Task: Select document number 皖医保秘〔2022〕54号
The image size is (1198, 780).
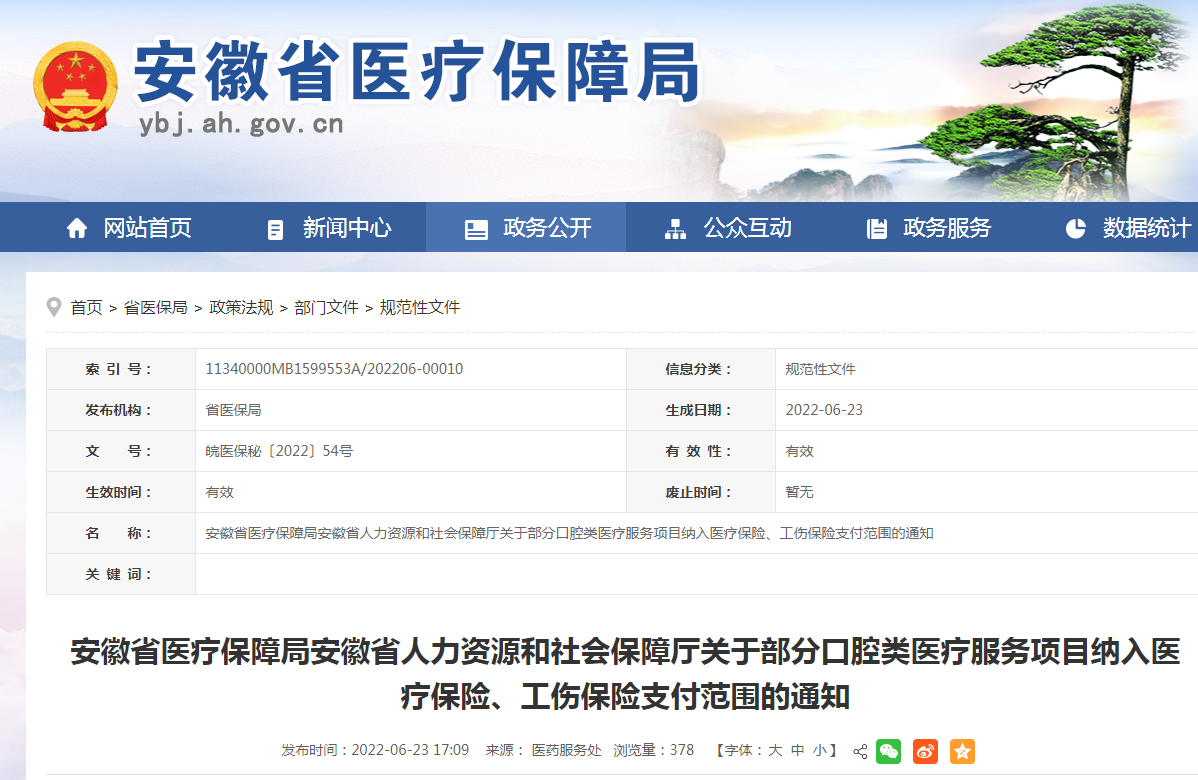Action: [279, 451]
